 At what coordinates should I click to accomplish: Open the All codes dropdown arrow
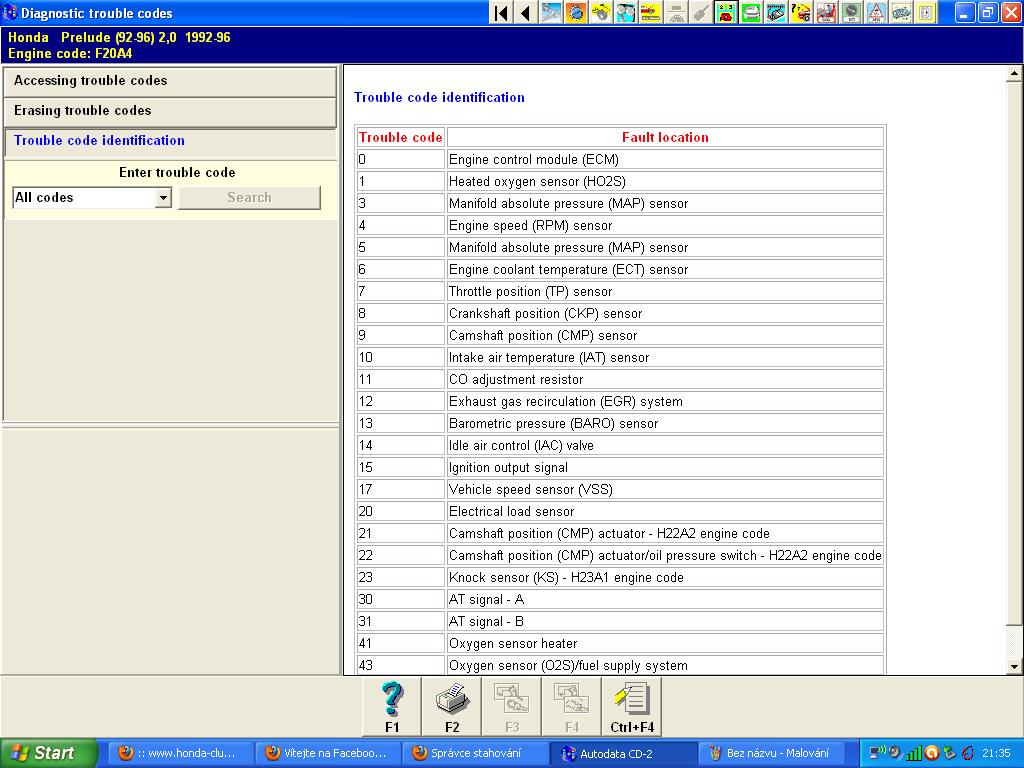pyautogui.click(x=163, y=198)
